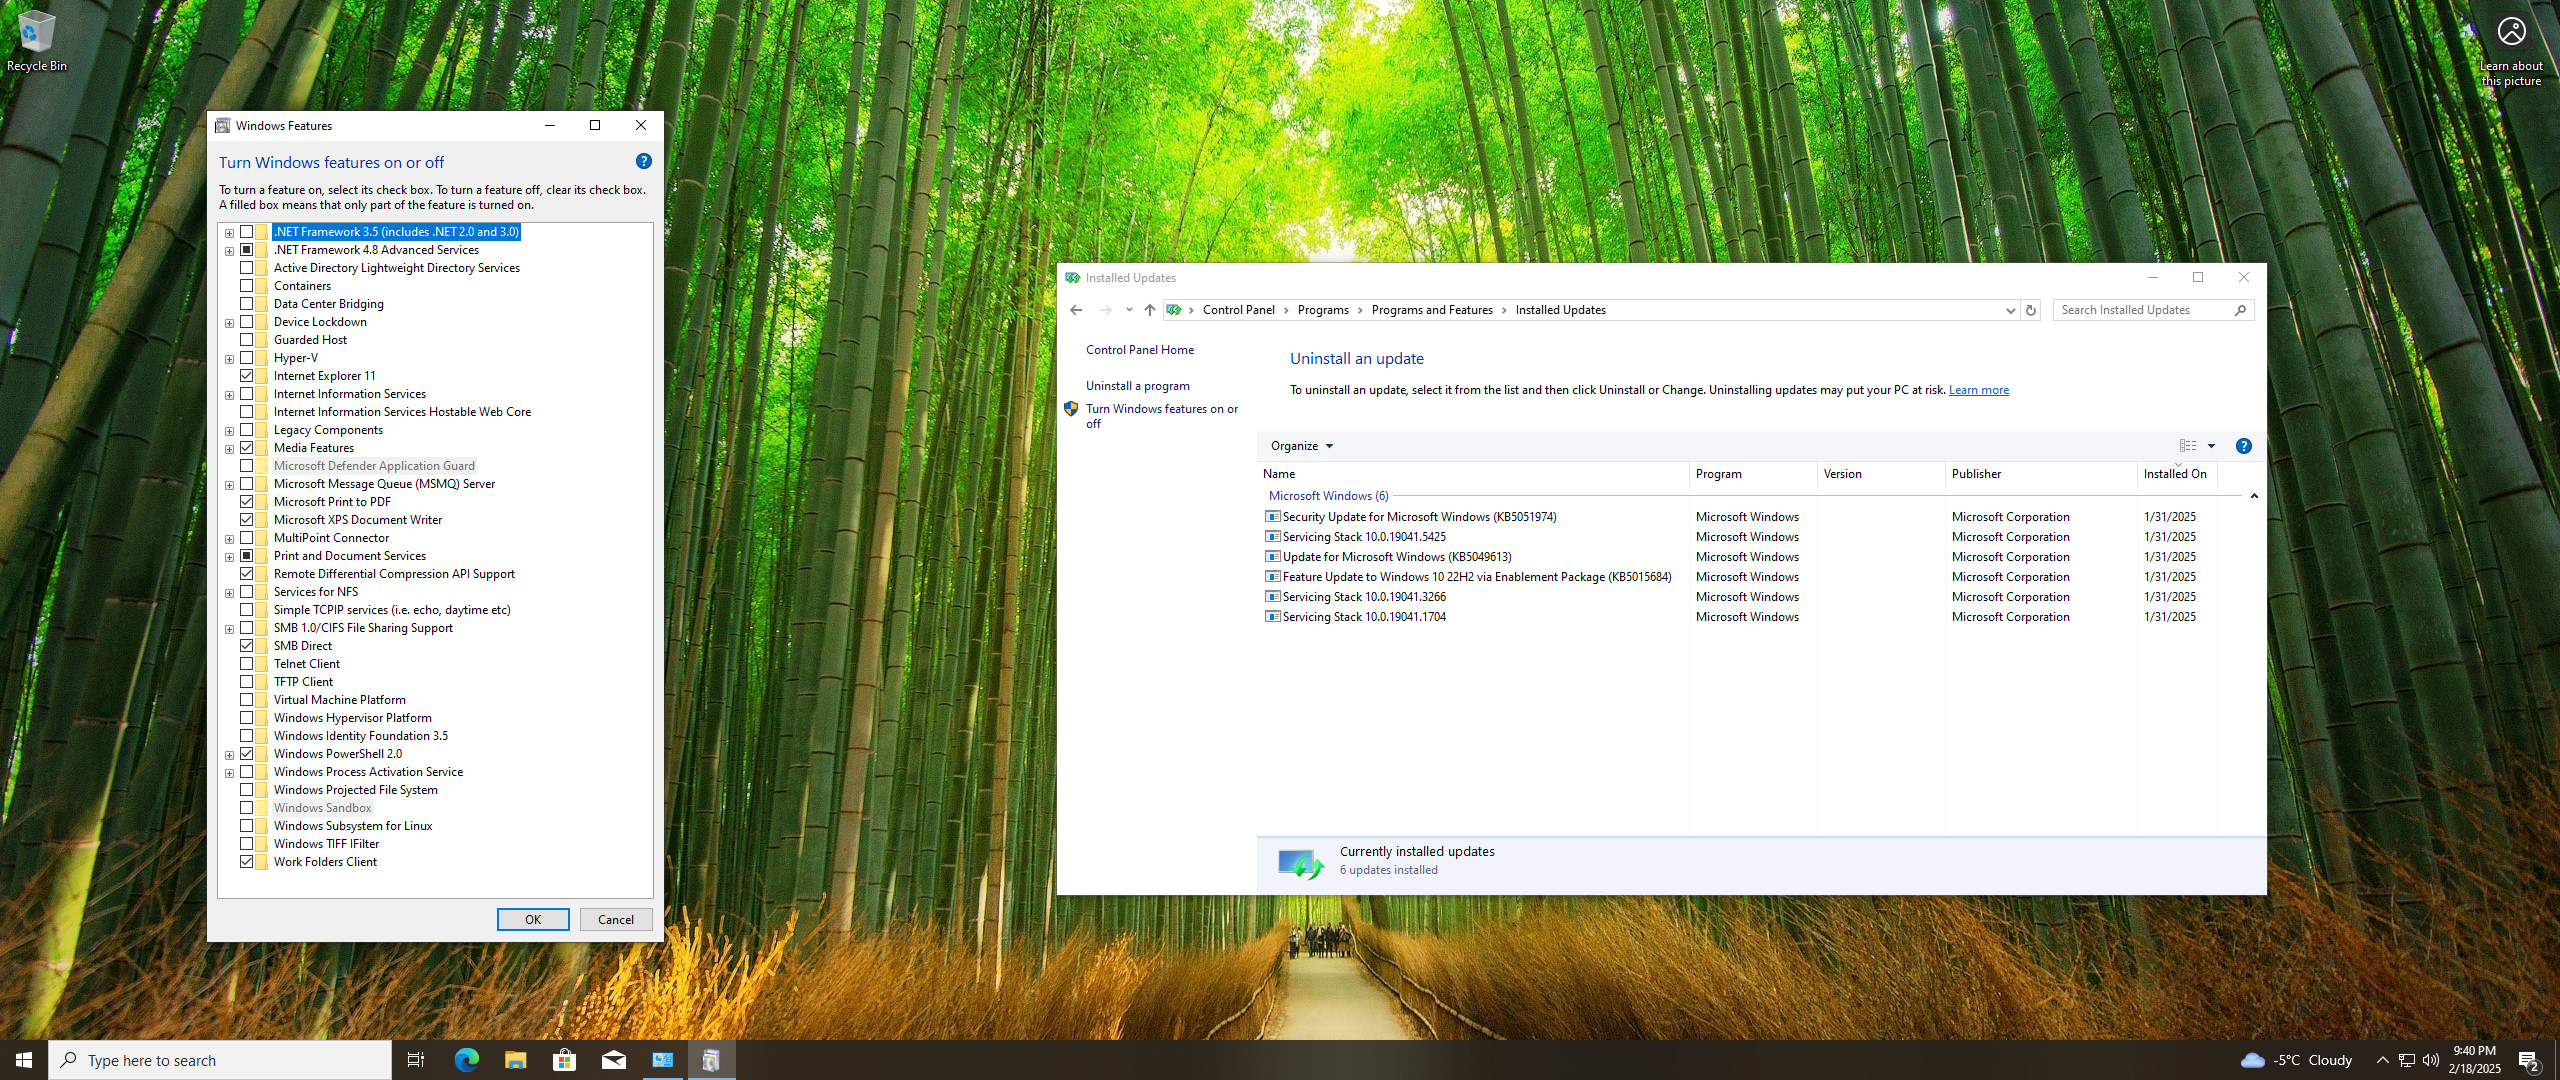Check Telnet Client feature
This screenshot has width=2560, height=1080.
246,664
